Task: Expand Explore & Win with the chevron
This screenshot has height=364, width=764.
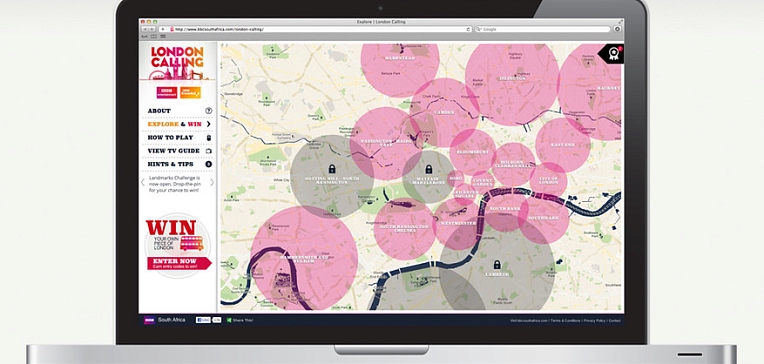Action: tap(209, 124)
